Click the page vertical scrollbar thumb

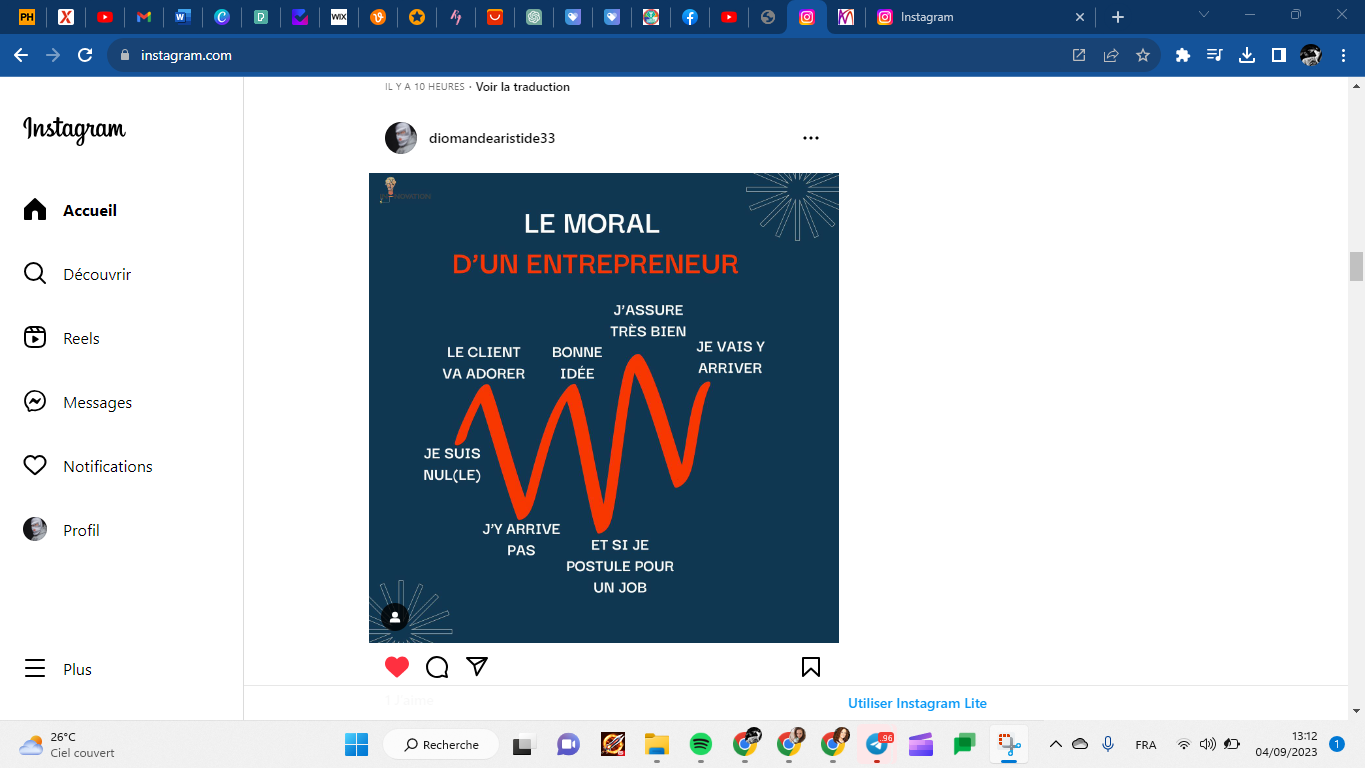coord(1356,267)
